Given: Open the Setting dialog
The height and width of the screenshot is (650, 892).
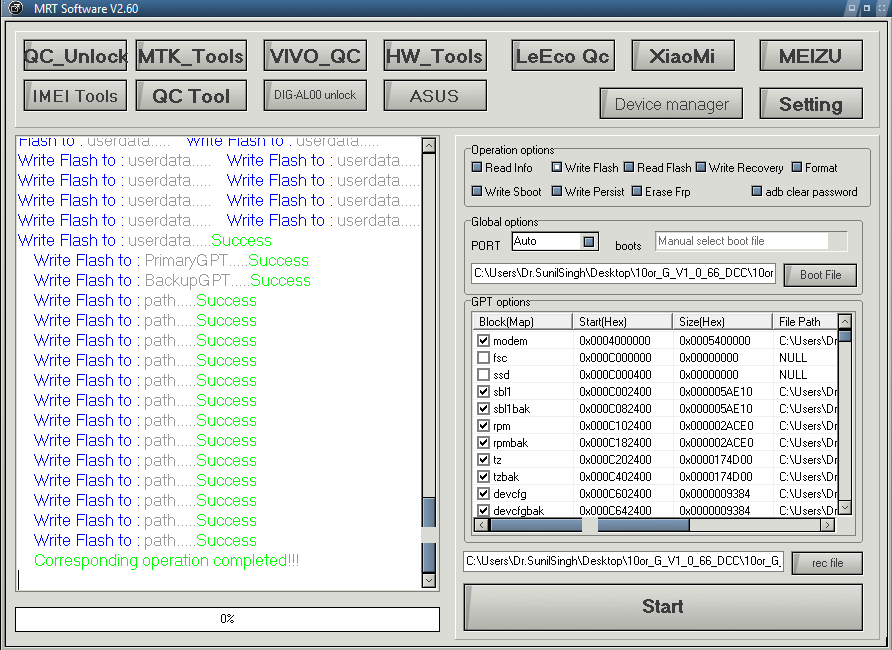Looking at the screenshot, I should tap(811, 103).
